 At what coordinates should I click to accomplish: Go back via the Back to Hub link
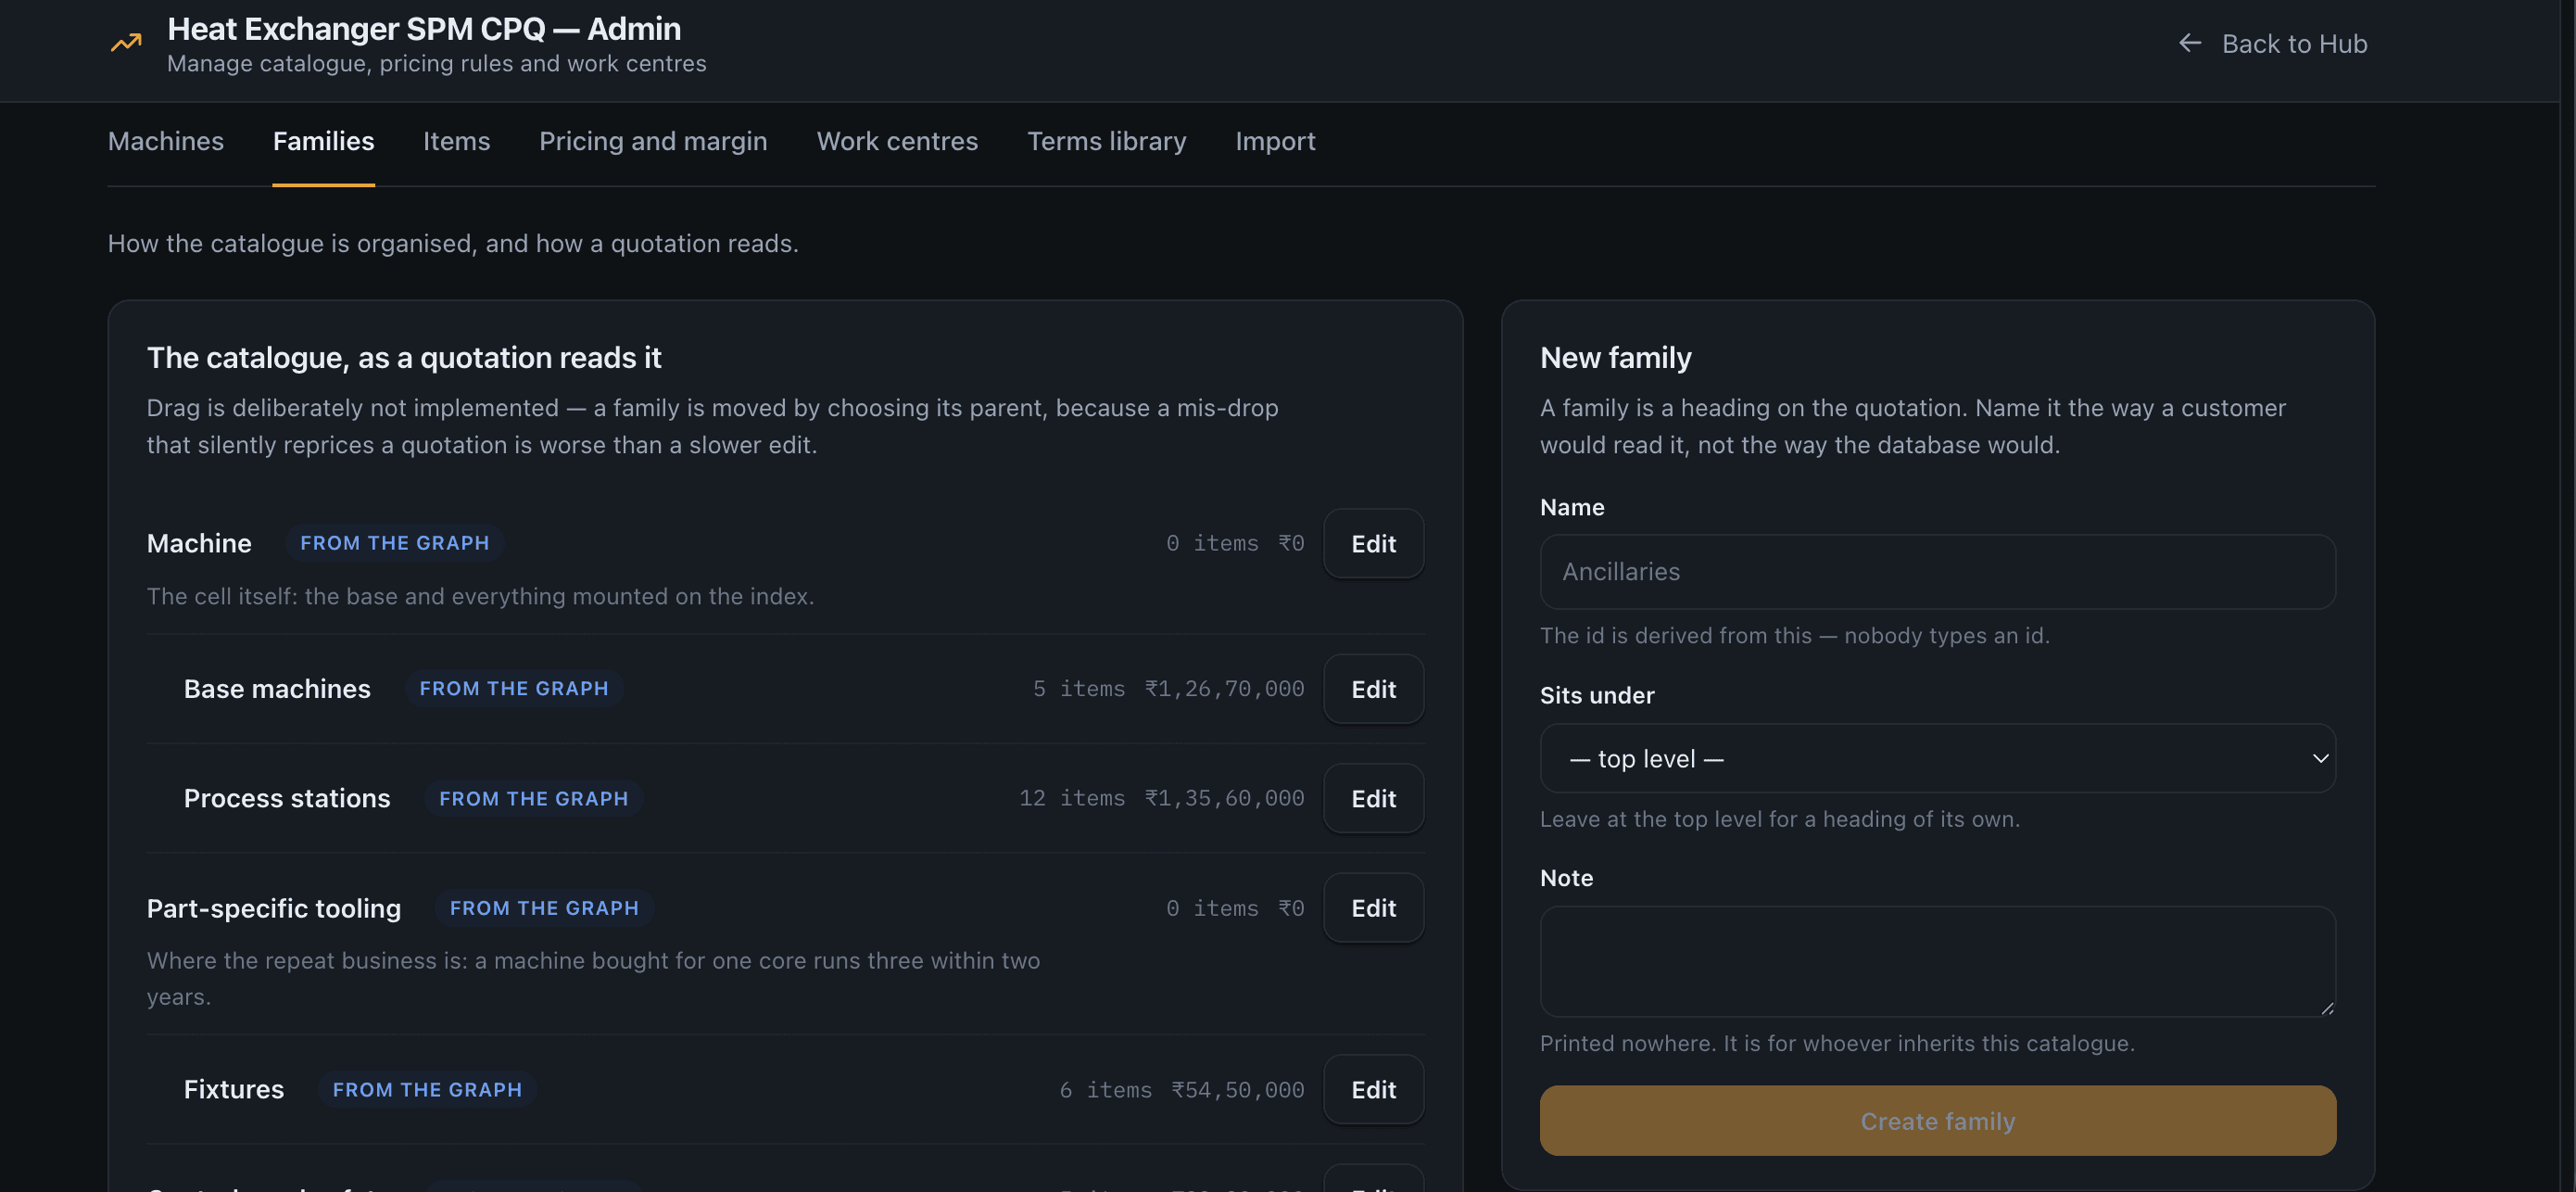2272,43
